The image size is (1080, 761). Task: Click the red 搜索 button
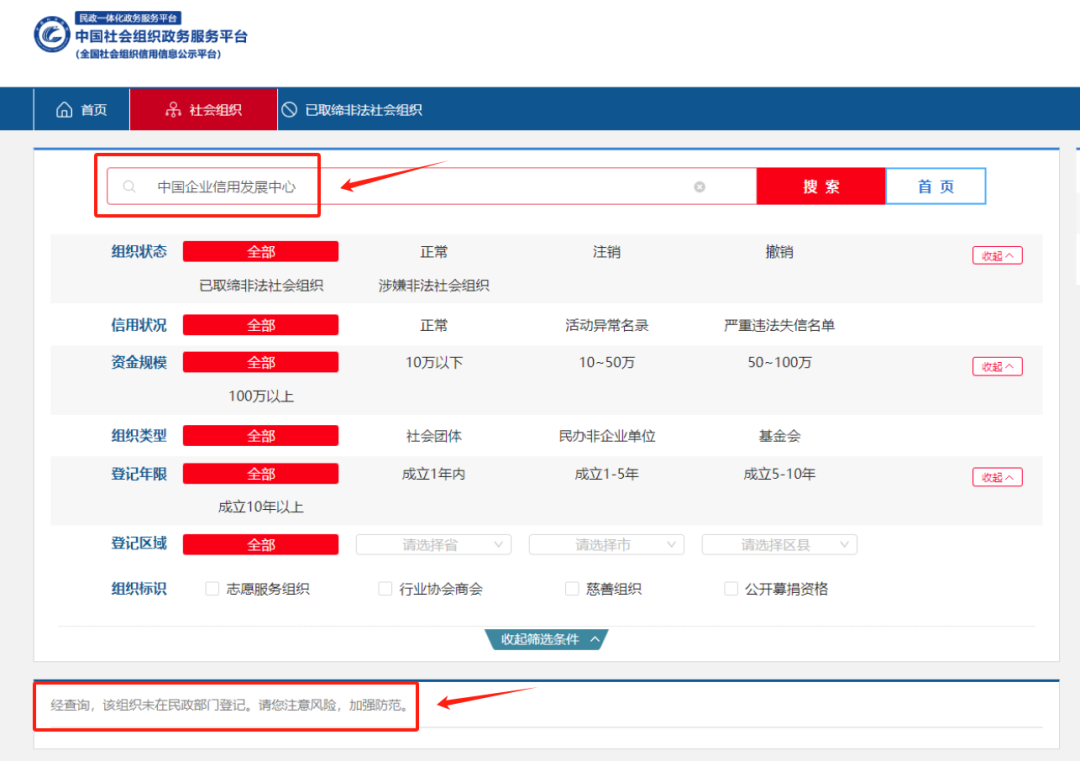[820, 187]
